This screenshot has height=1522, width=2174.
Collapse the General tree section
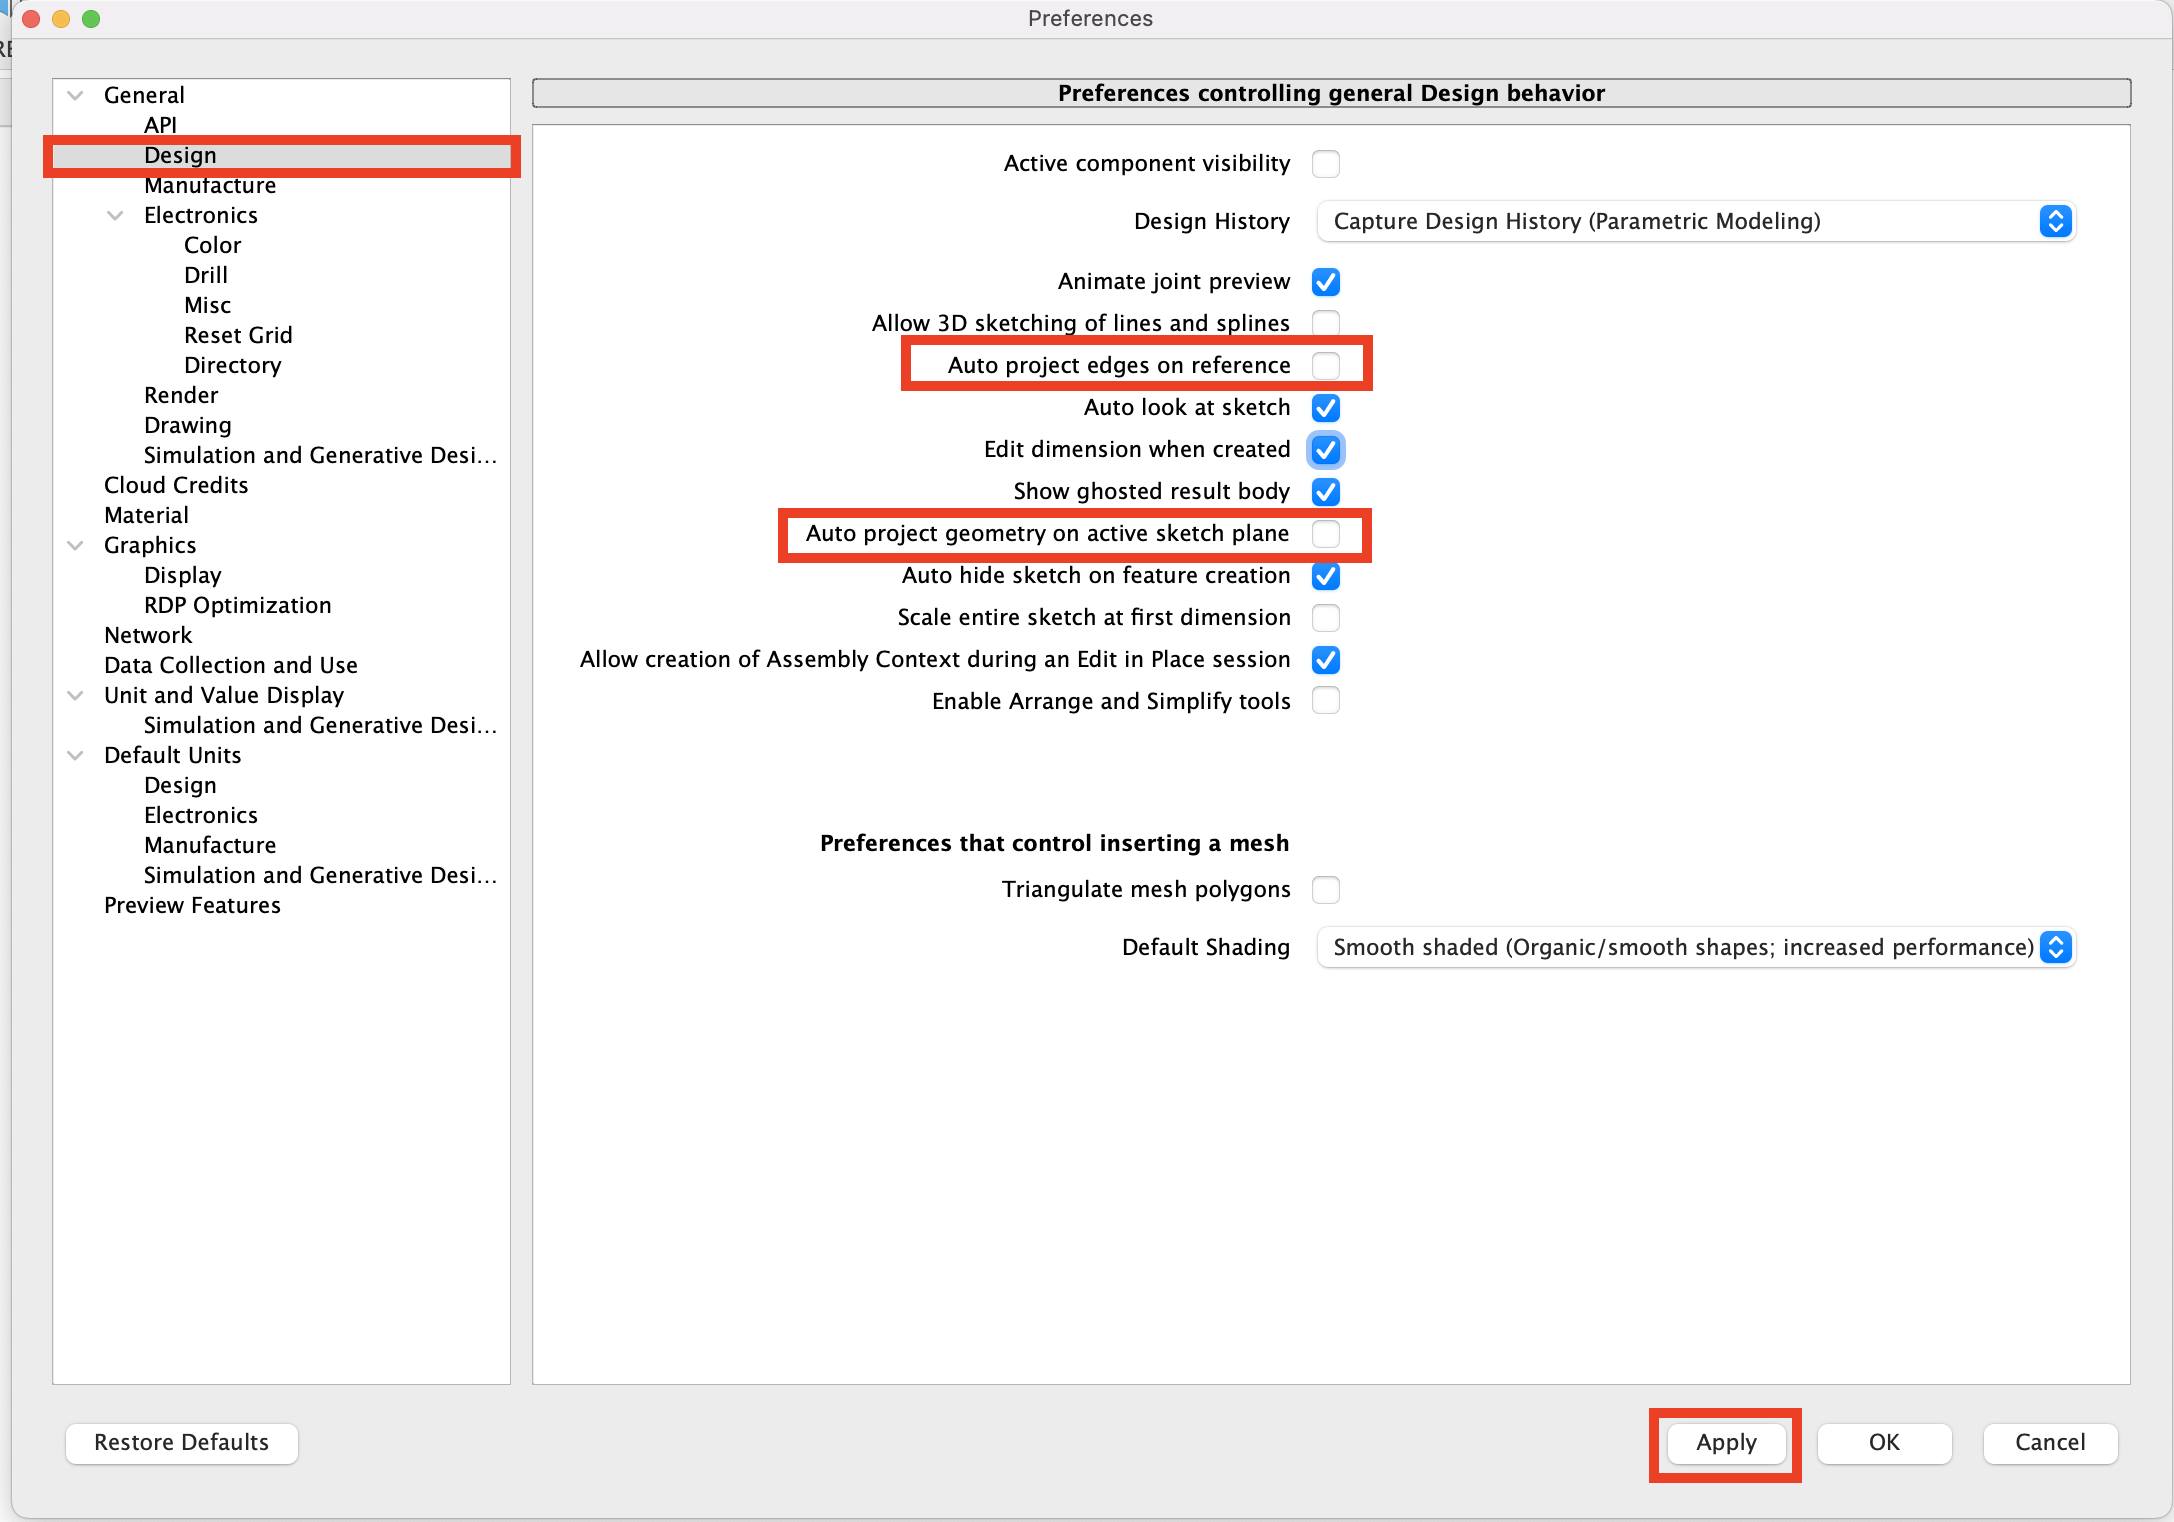(x=75, y=96)
